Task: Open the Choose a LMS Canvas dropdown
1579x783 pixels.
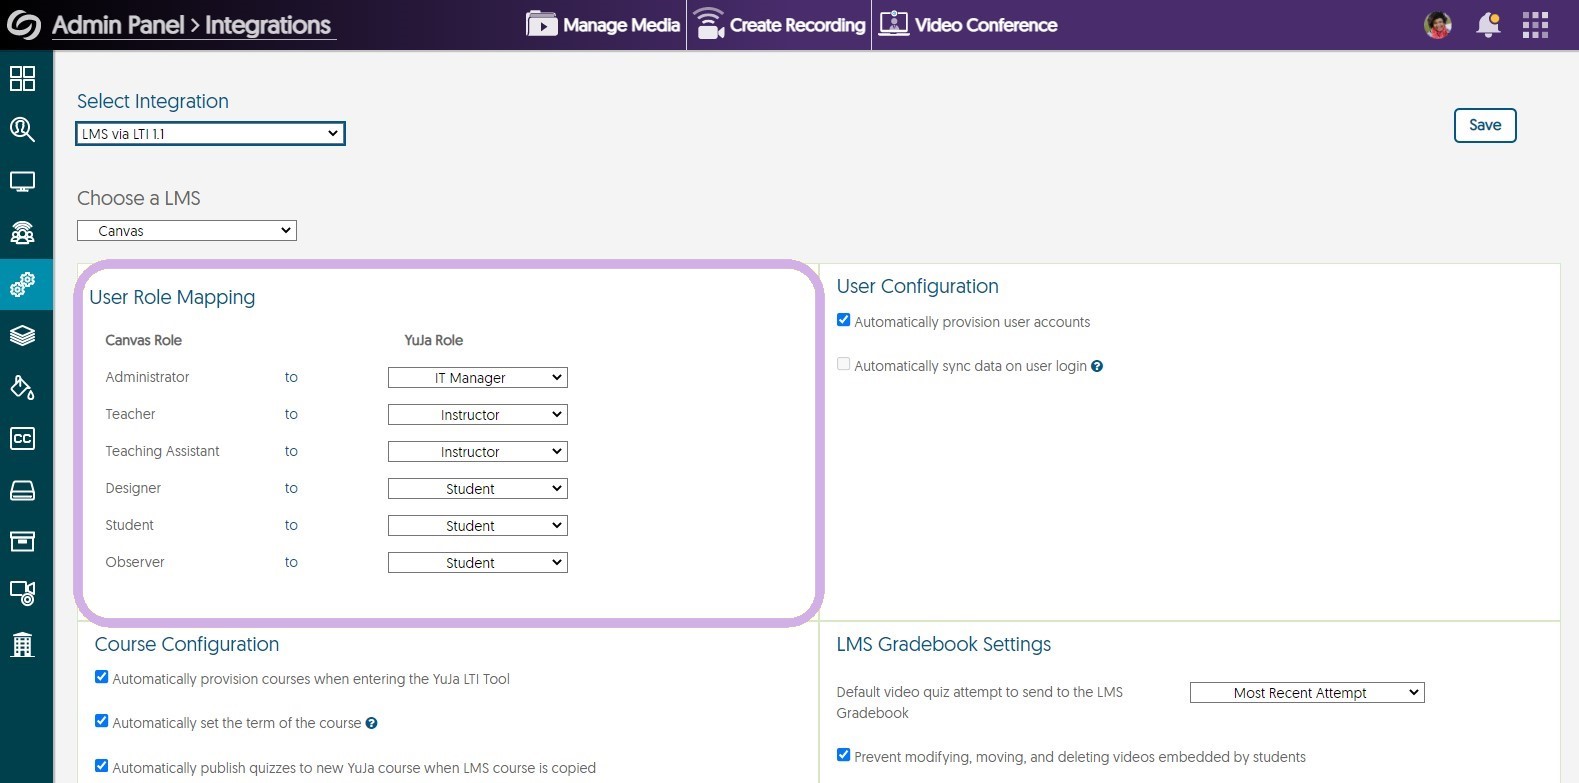Action: point(187,231)
